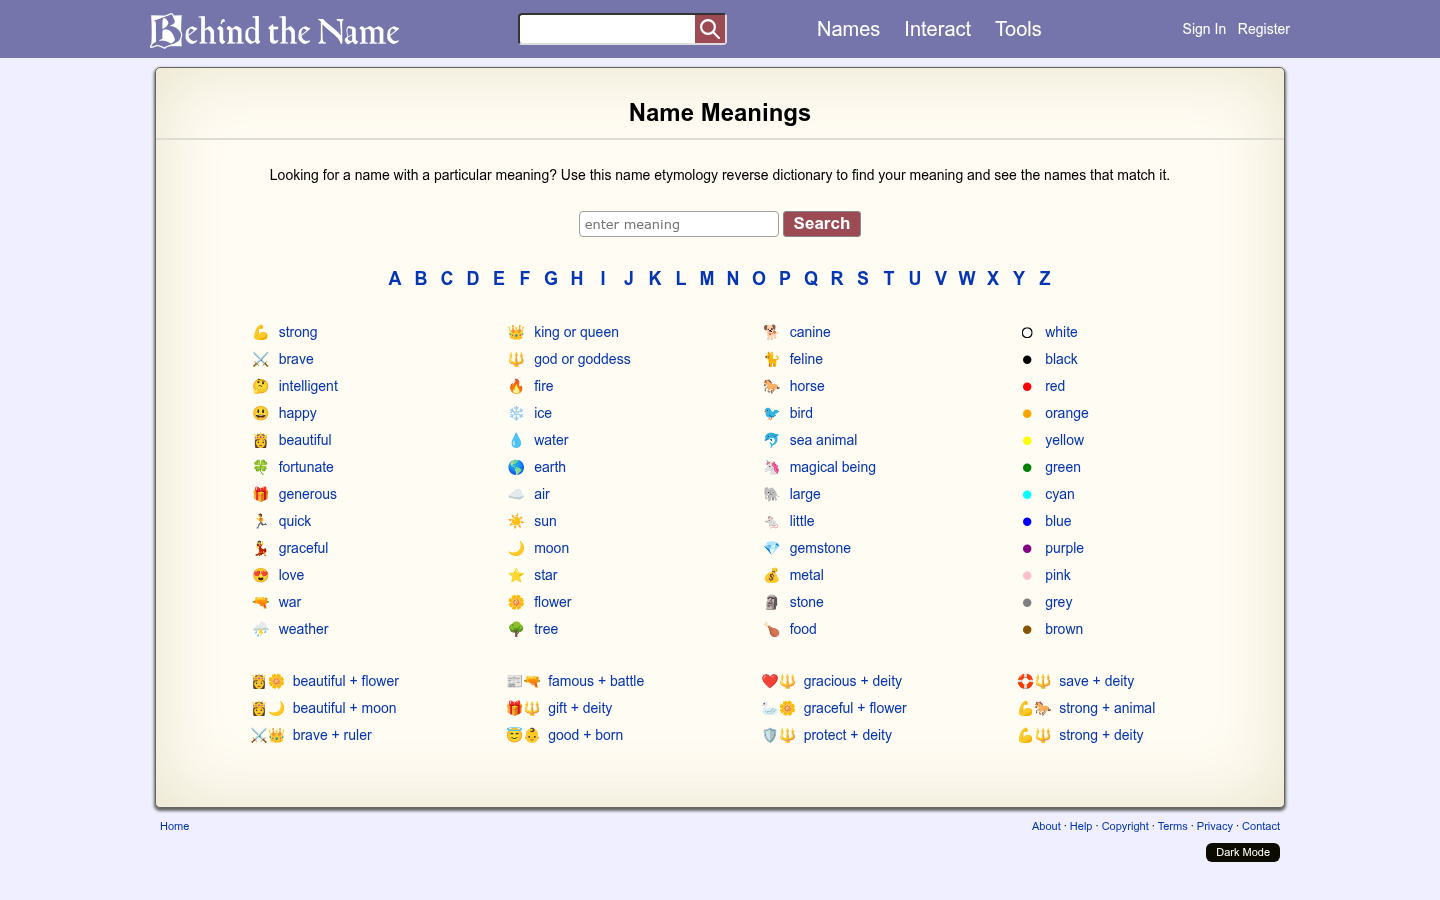This screenshot has height=900, width=1440.
Task: Open the Privacy footer link
Action: click(1215, 826)
